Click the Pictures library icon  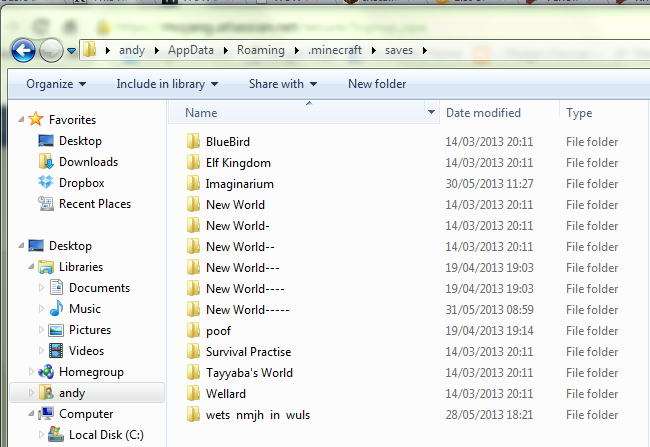coord(56,330)
